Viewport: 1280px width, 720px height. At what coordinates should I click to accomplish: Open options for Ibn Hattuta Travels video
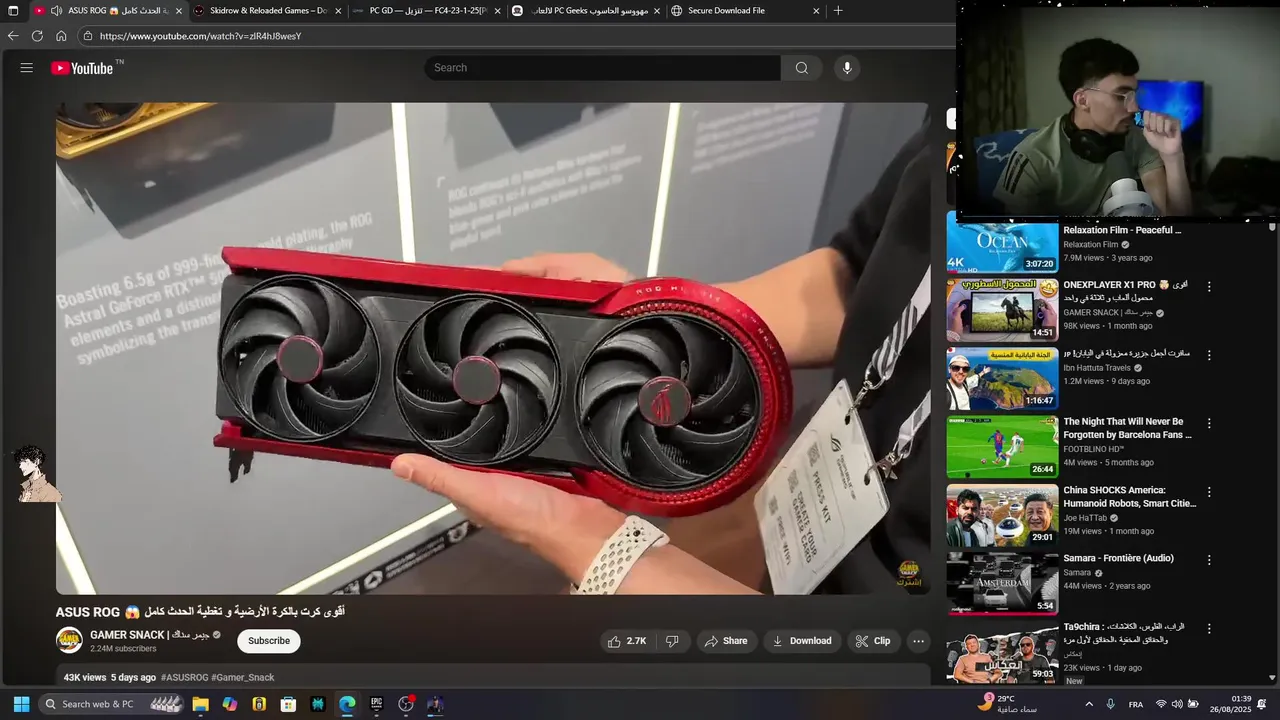[x=1209, y=354]
